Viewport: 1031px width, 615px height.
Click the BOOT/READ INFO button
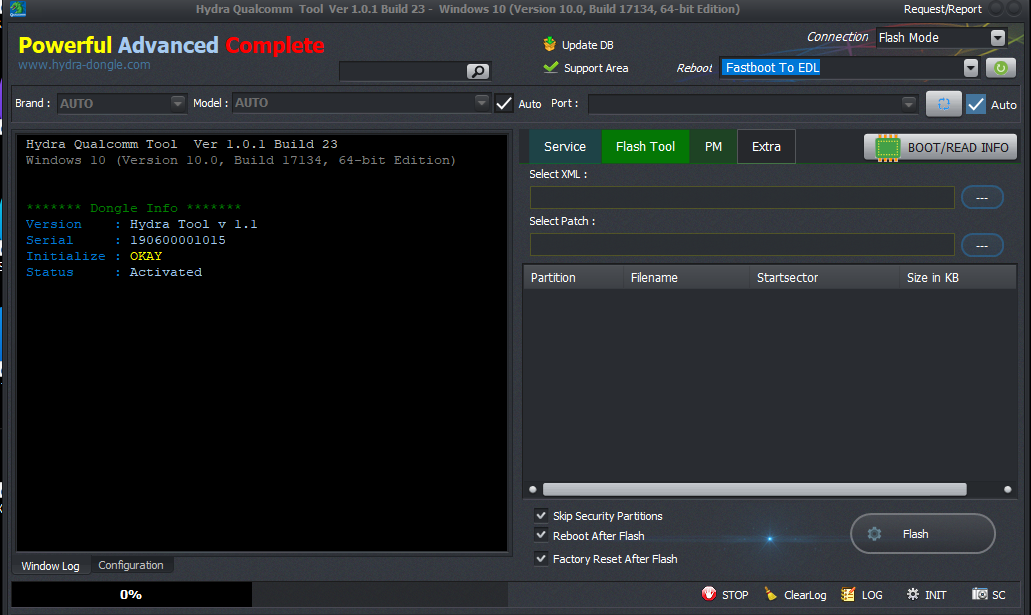(940, 147)
